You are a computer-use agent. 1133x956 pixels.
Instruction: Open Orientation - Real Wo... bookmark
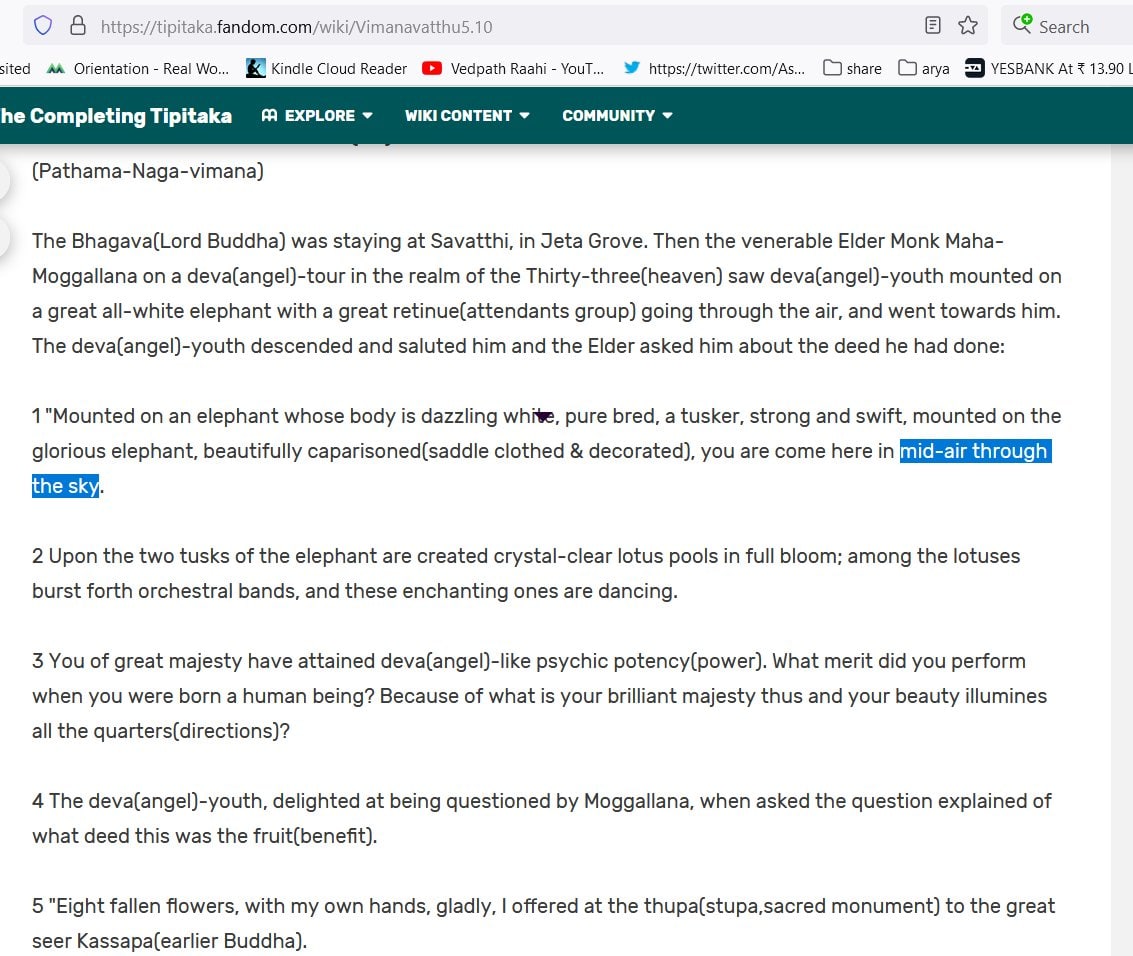point(137,69)
